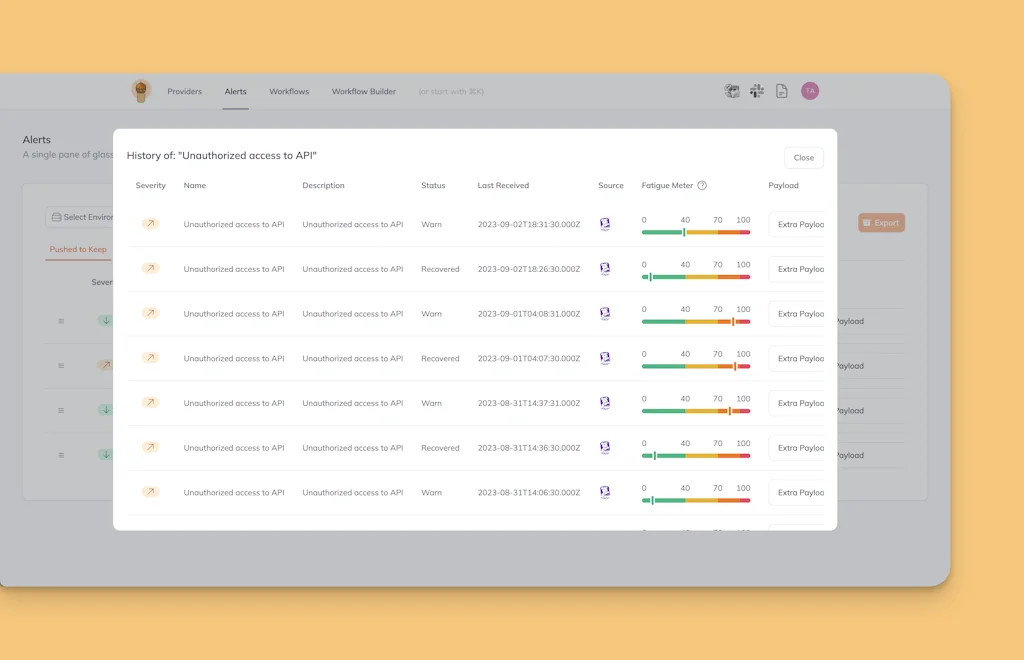Open the documentation file icon
The width and height of the screenshot is (1024, 660).
click(782, 91)
